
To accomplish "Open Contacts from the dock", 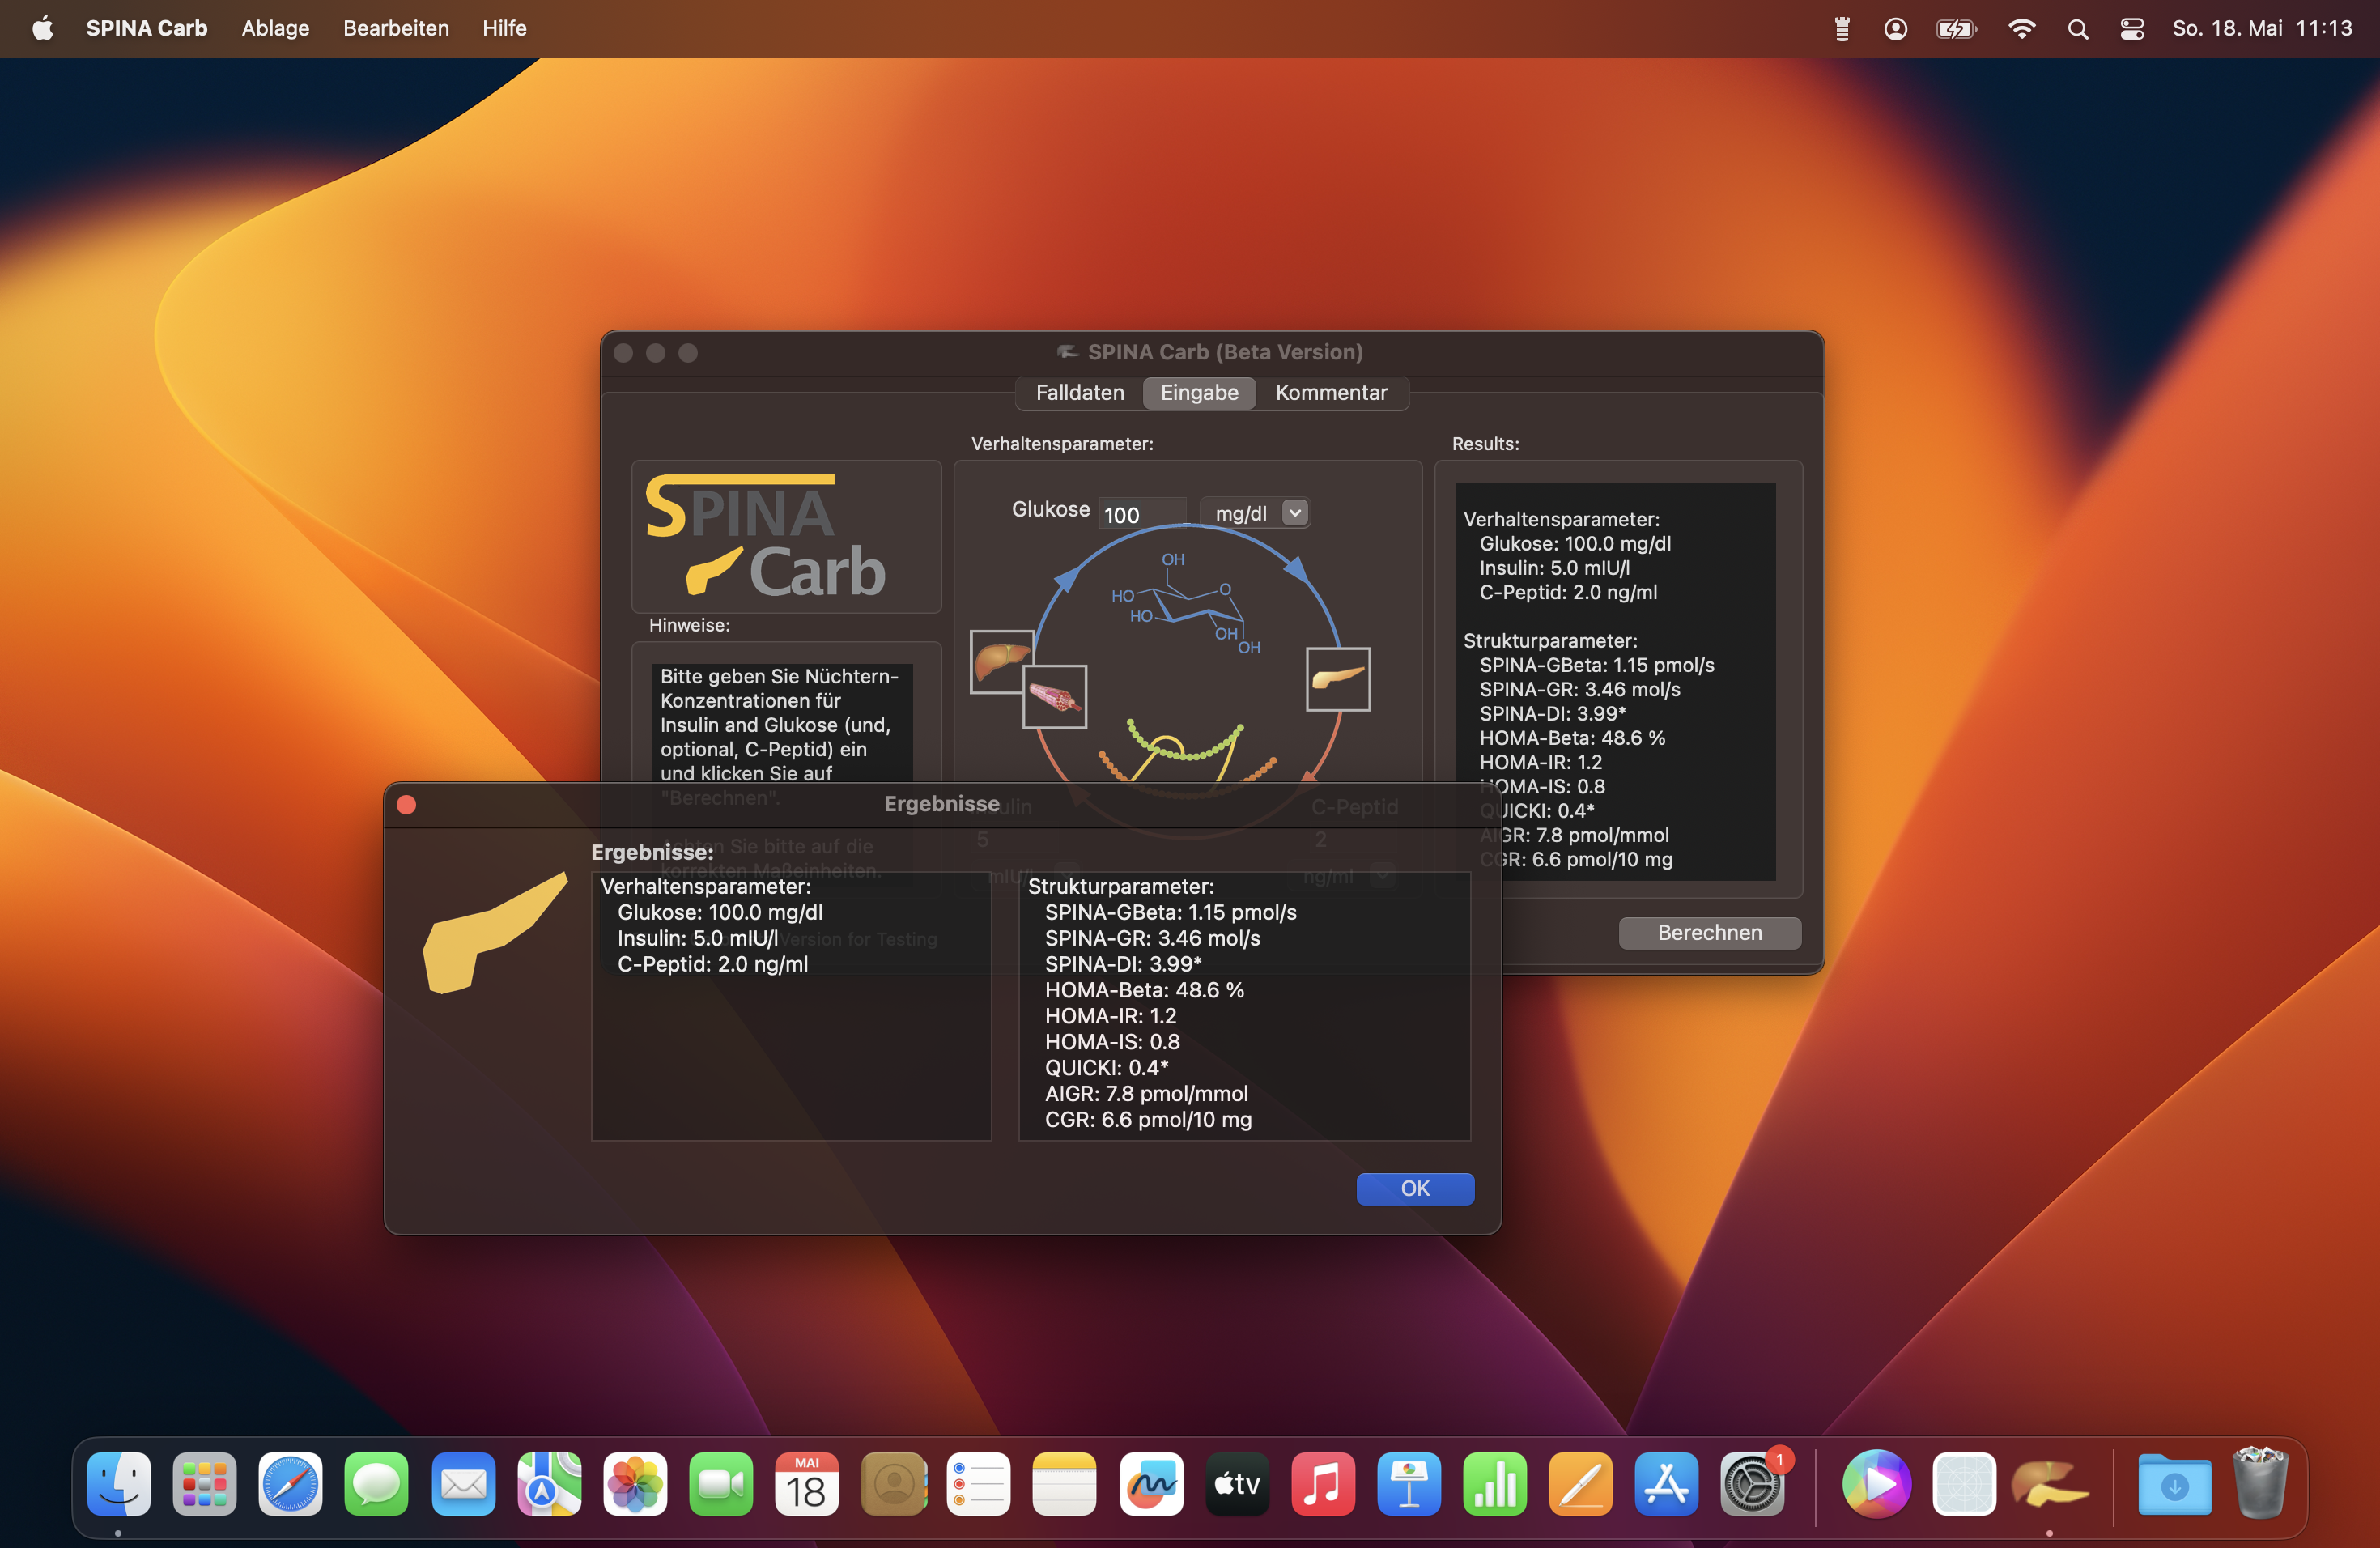I will pyautogui.click(x=893, y=1484).
